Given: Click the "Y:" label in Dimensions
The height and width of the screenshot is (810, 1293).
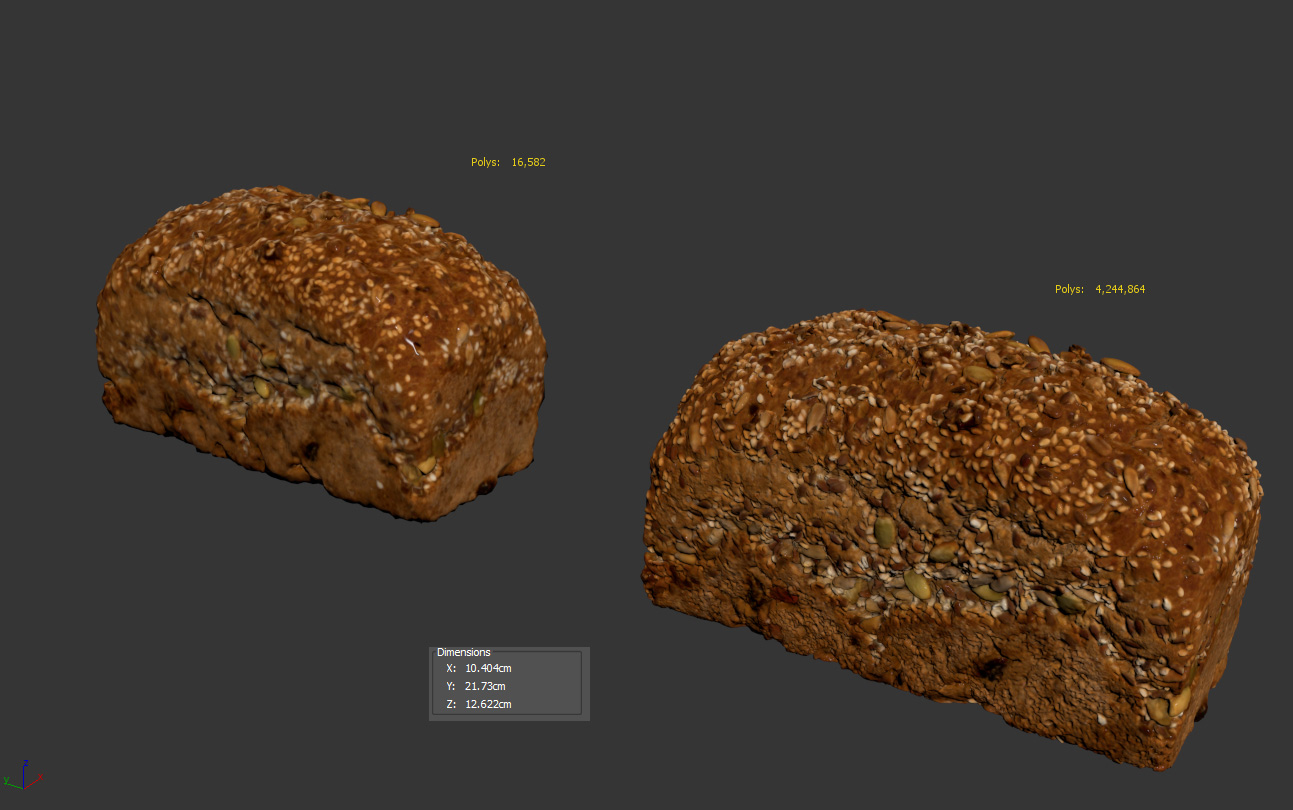Looking at the screenshot, I should click(x=451, y=686).
